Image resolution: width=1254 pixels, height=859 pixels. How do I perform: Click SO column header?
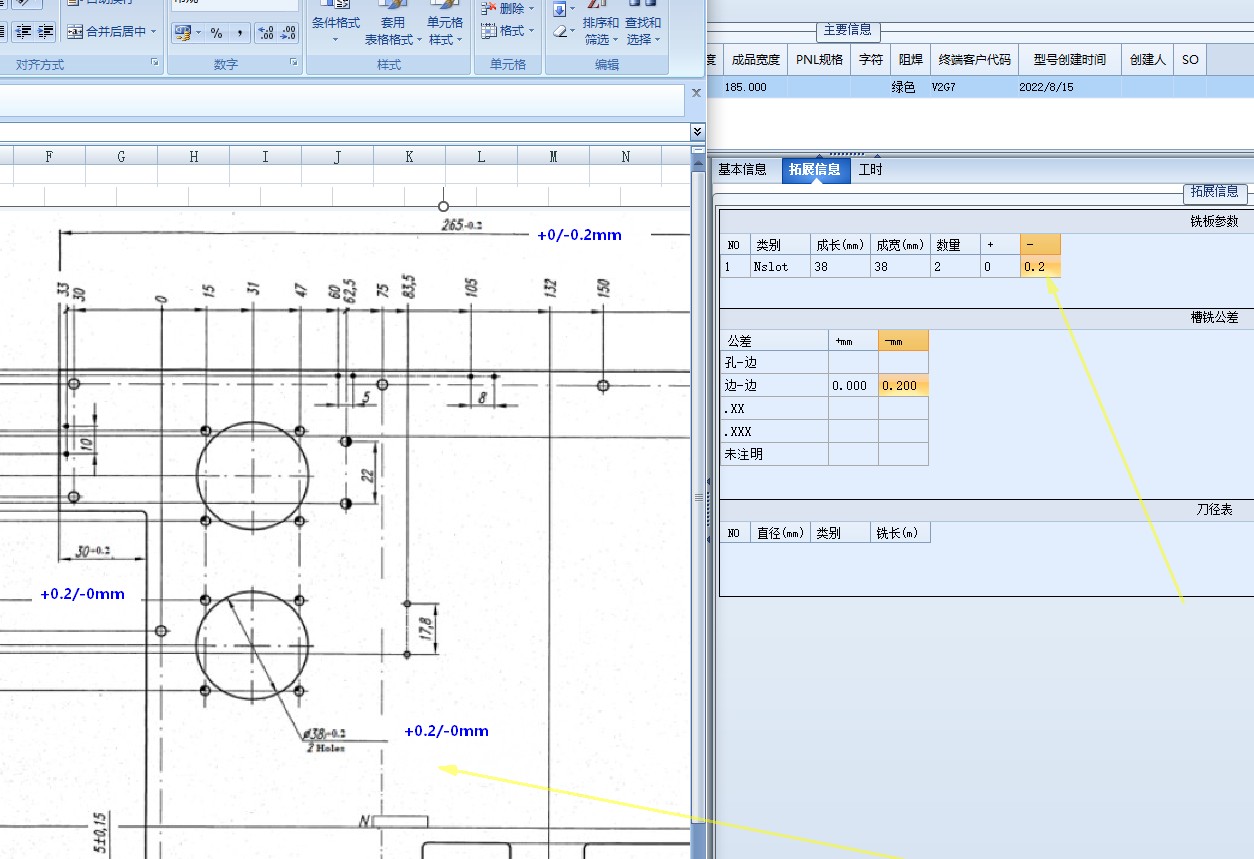[1190, 60]
